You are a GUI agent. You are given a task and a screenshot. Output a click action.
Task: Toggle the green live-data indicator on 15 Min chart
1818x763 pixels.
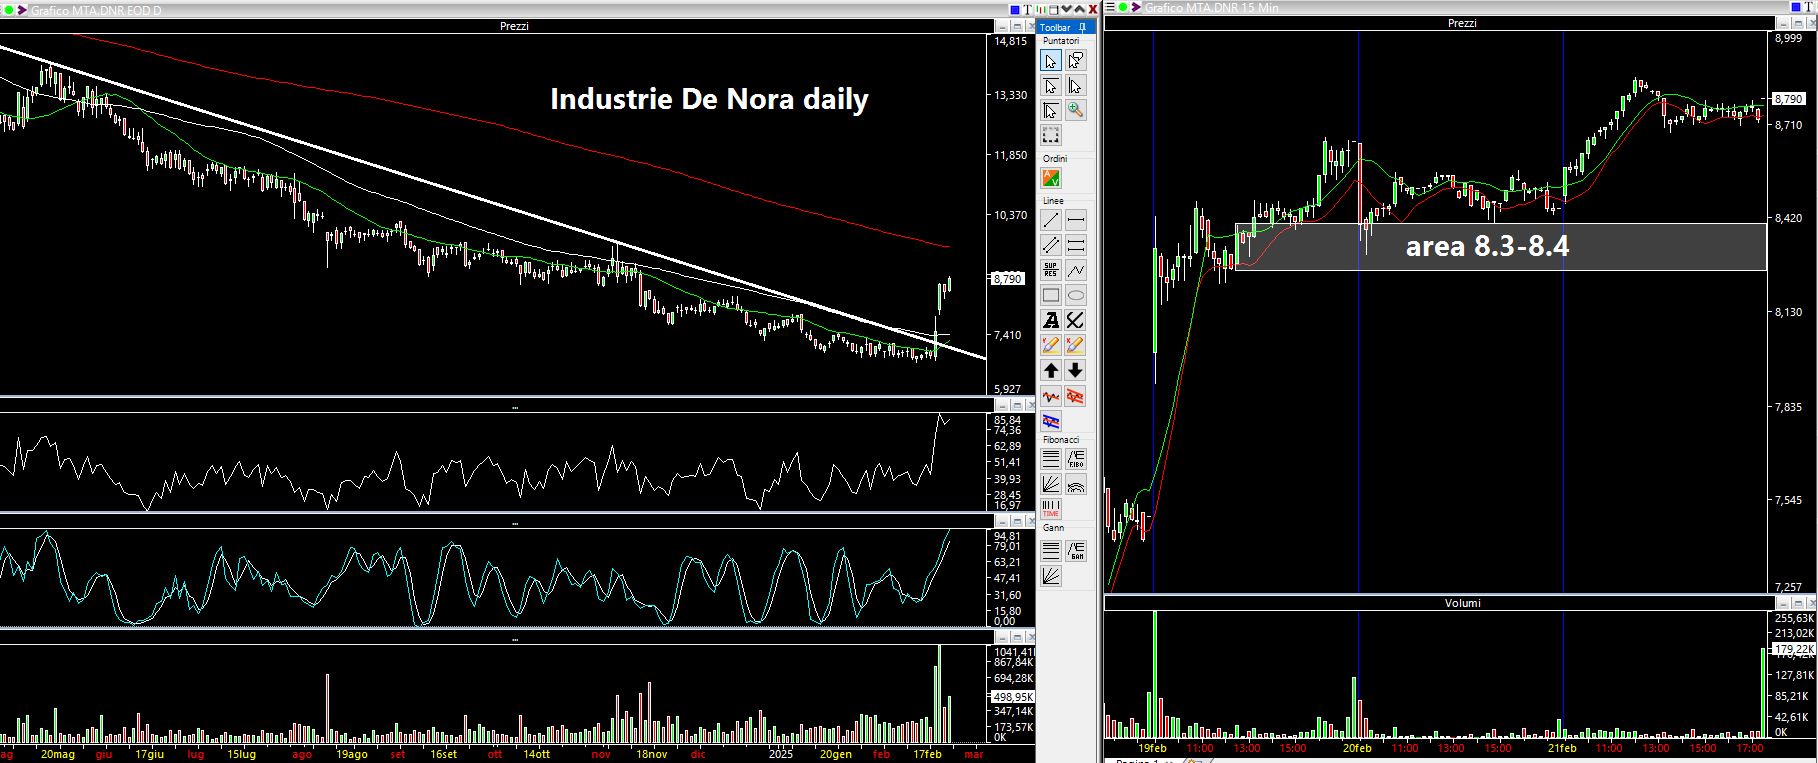[x=1124, y=8]
